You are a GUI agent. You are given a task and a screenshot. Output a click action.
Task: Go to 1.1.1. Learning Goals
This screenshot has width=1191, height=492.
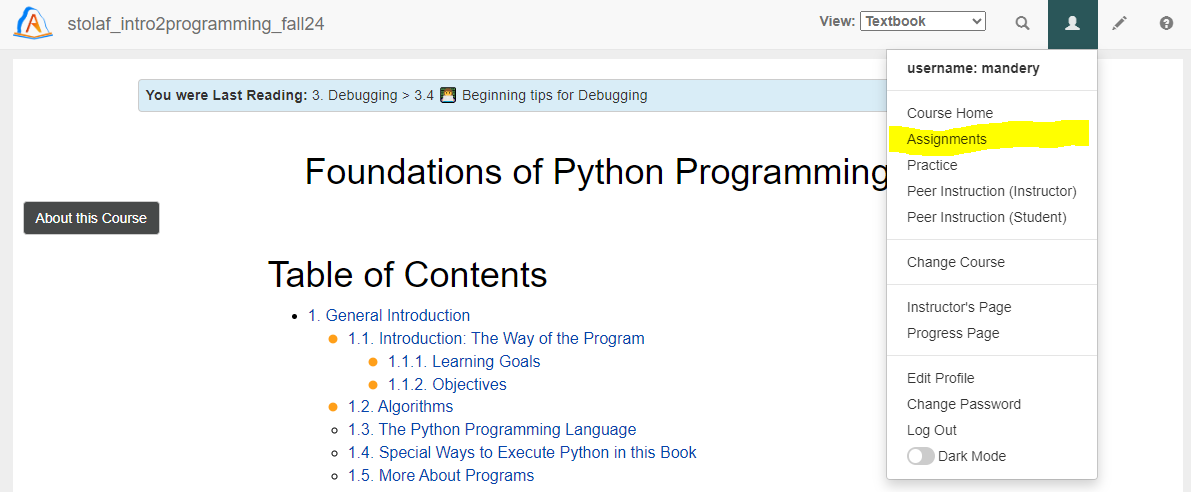pyautogui.click(x=464, y=361)
